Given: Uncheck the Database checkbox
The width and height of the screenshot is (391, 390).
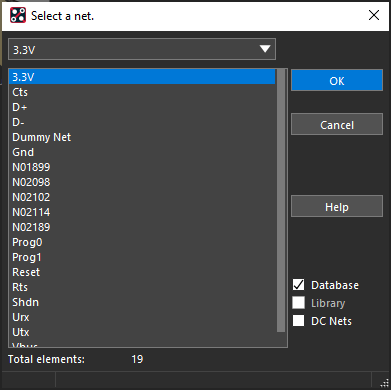Looking at the screenshot, I should click(298, 285).
